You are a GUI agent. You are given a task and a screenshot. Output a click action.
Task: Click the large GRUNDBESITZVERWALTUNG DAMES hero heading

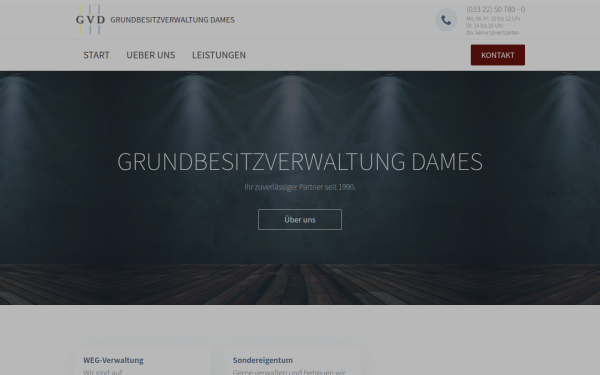click(300, 161)
